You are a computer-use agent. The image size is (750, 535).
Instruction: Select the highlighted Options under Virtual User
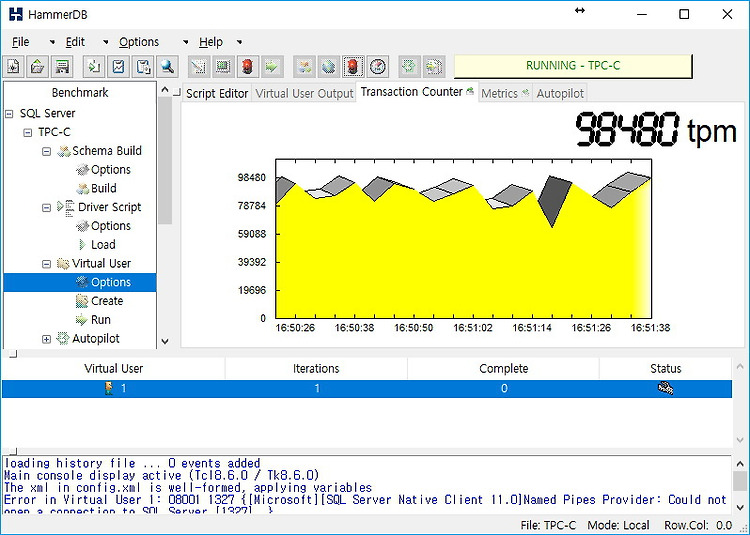(80, 282)
